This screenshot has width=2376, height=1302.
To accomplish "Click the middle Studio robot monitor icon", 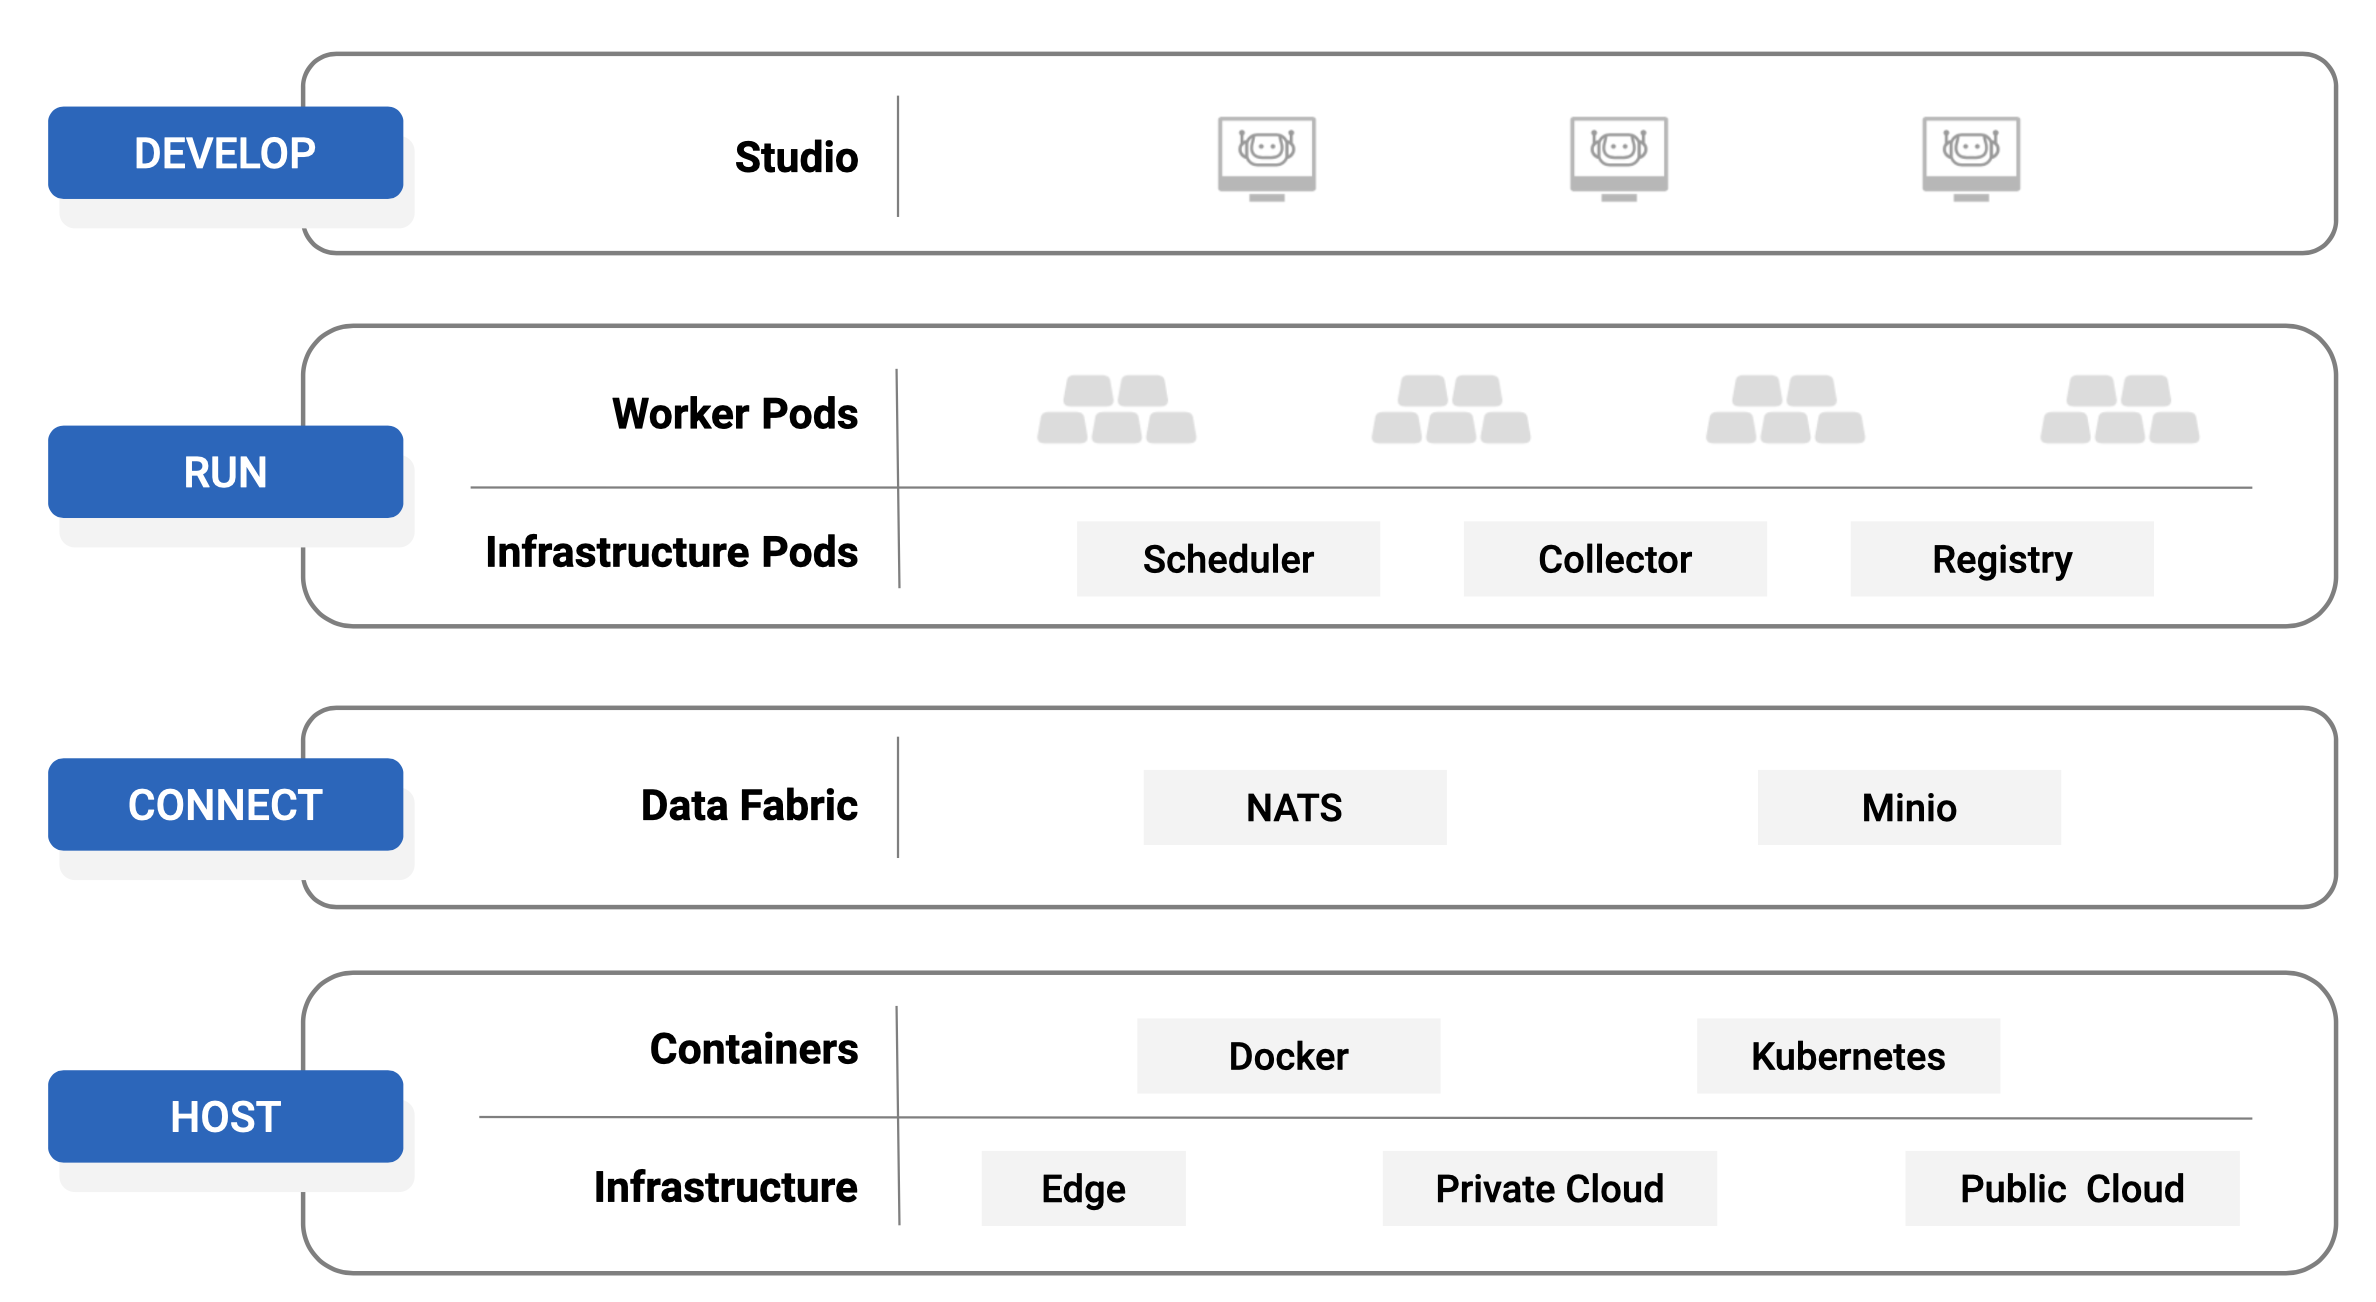I will 1618,157.
